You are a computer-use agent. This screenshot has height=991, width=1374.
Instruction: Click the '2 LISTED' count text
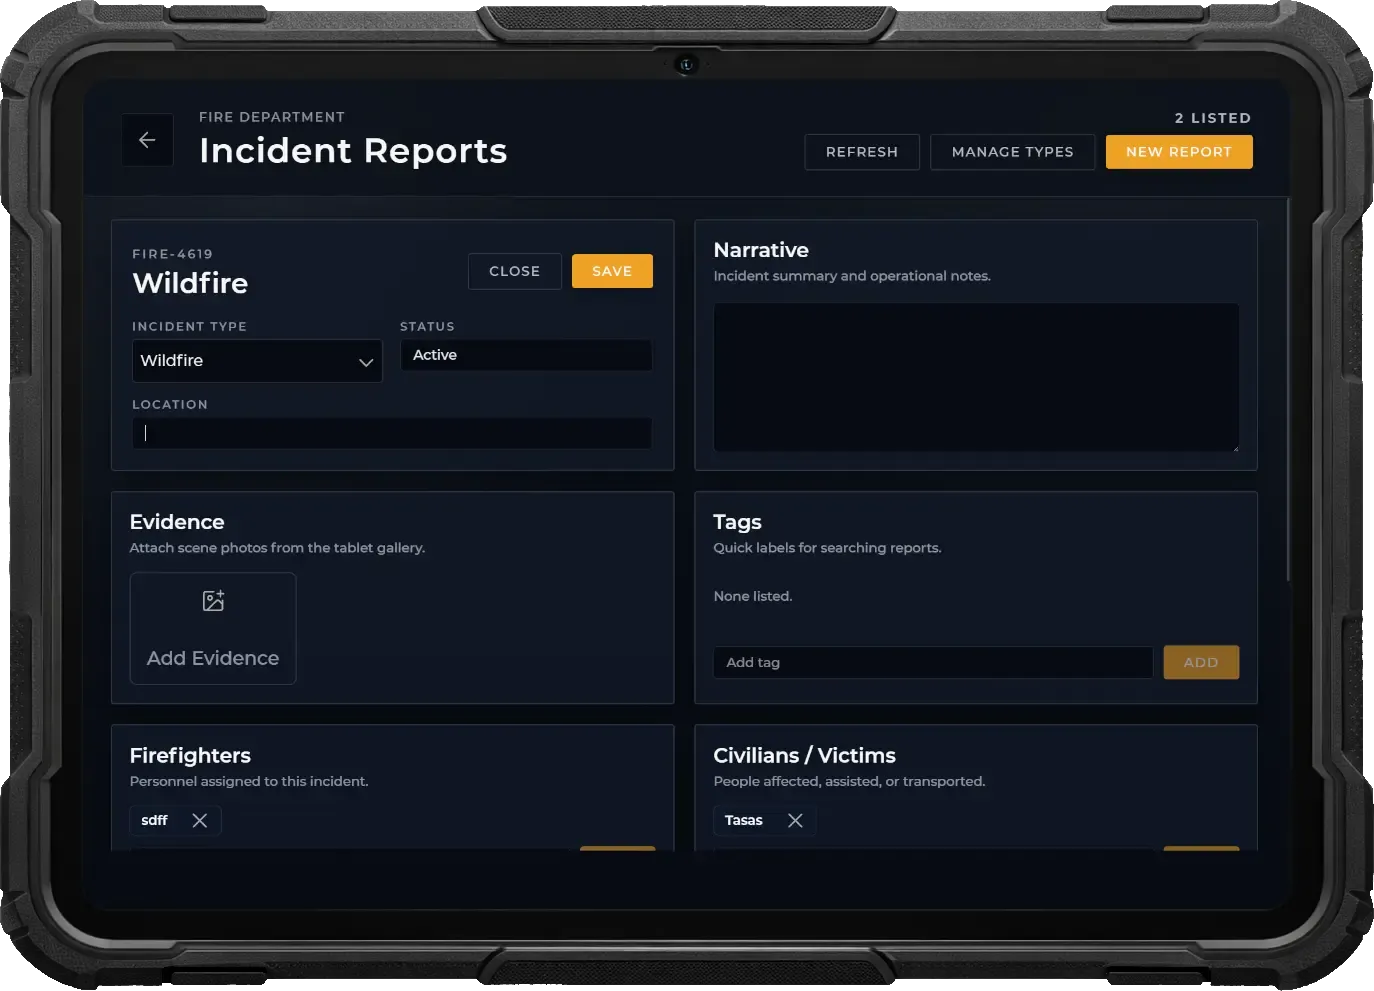[x=1213, y=118]
